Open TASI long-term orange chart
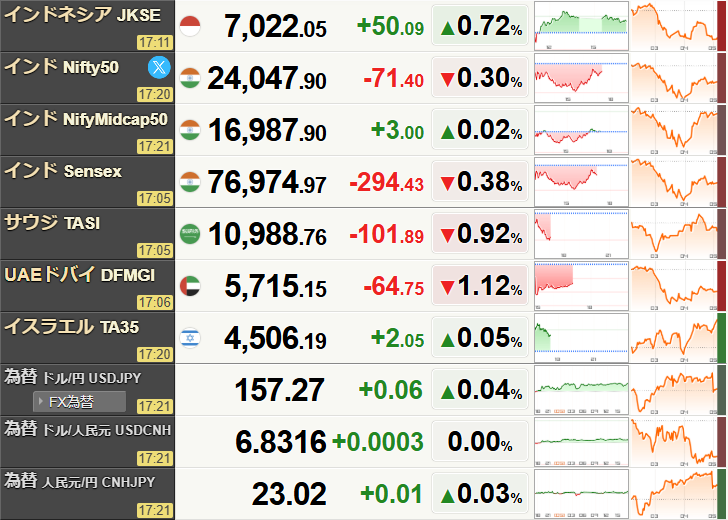 (x=674, y=234)
